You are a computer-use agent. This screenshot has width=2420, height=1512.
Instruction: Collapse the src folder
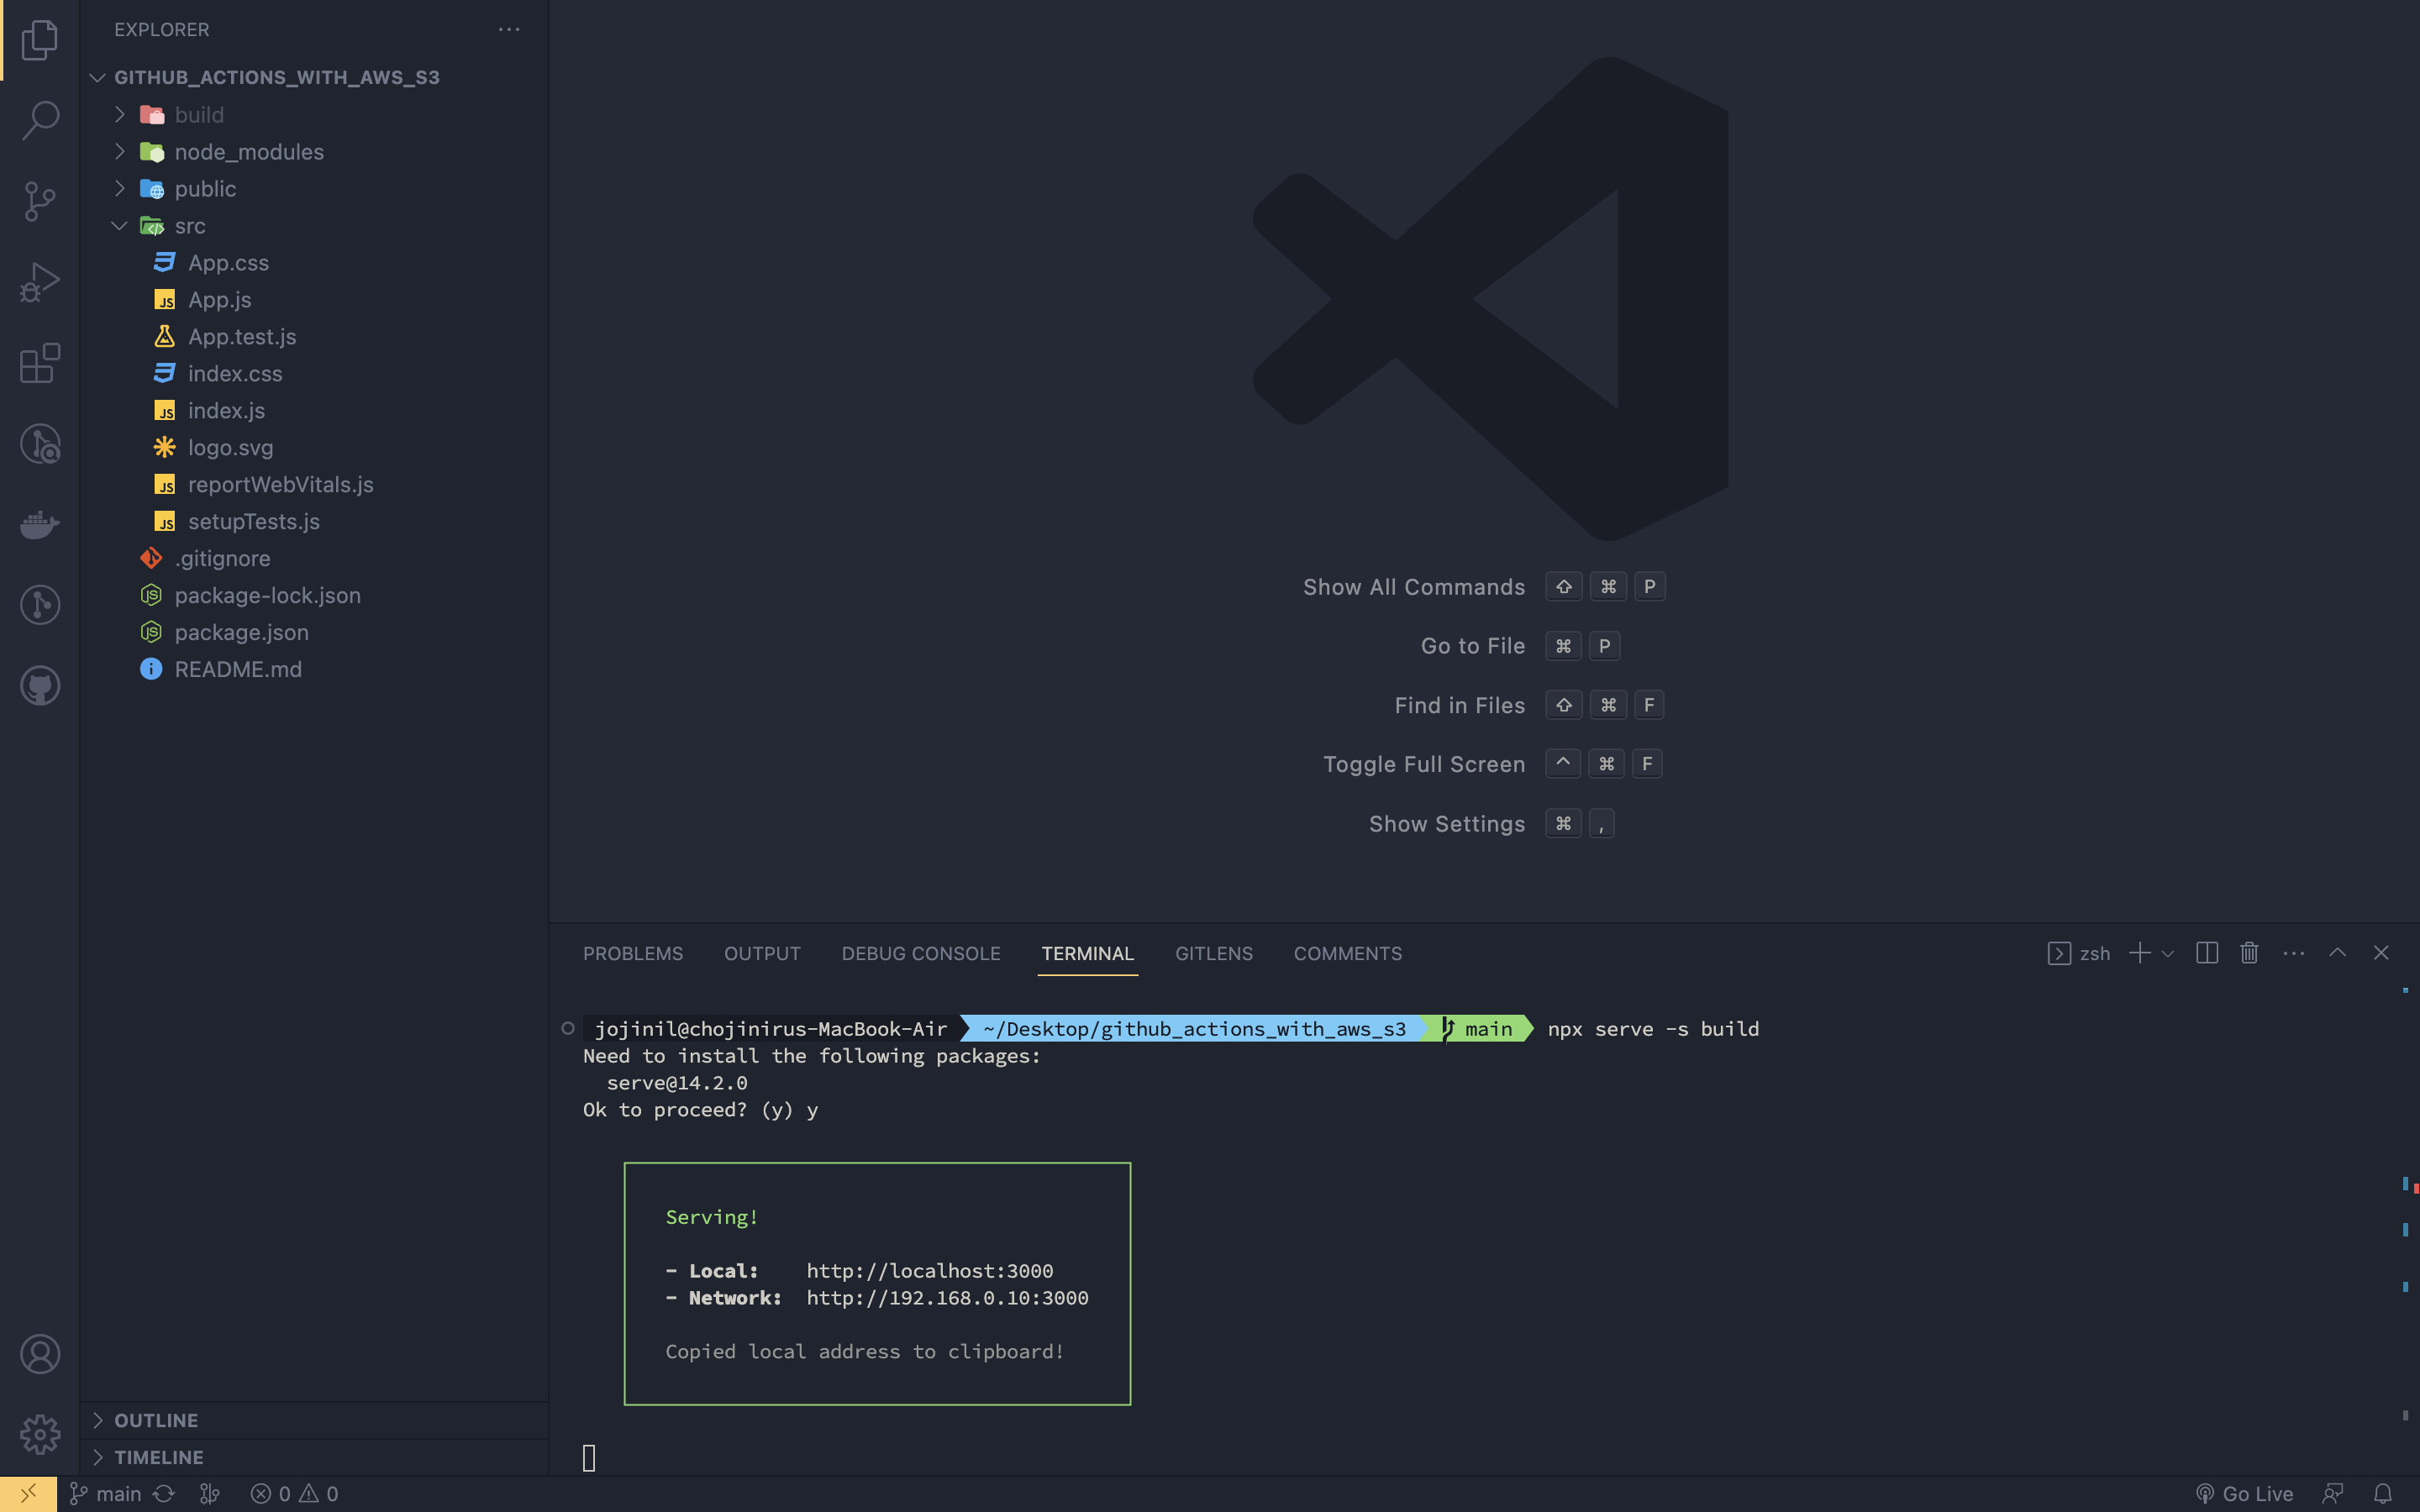[314, 226]
